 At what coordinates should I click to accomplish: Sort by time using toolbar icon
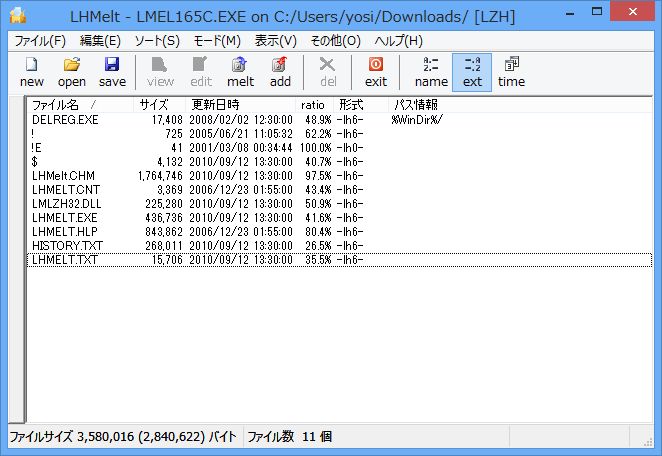pyautogui.click(x=511, y=72)
